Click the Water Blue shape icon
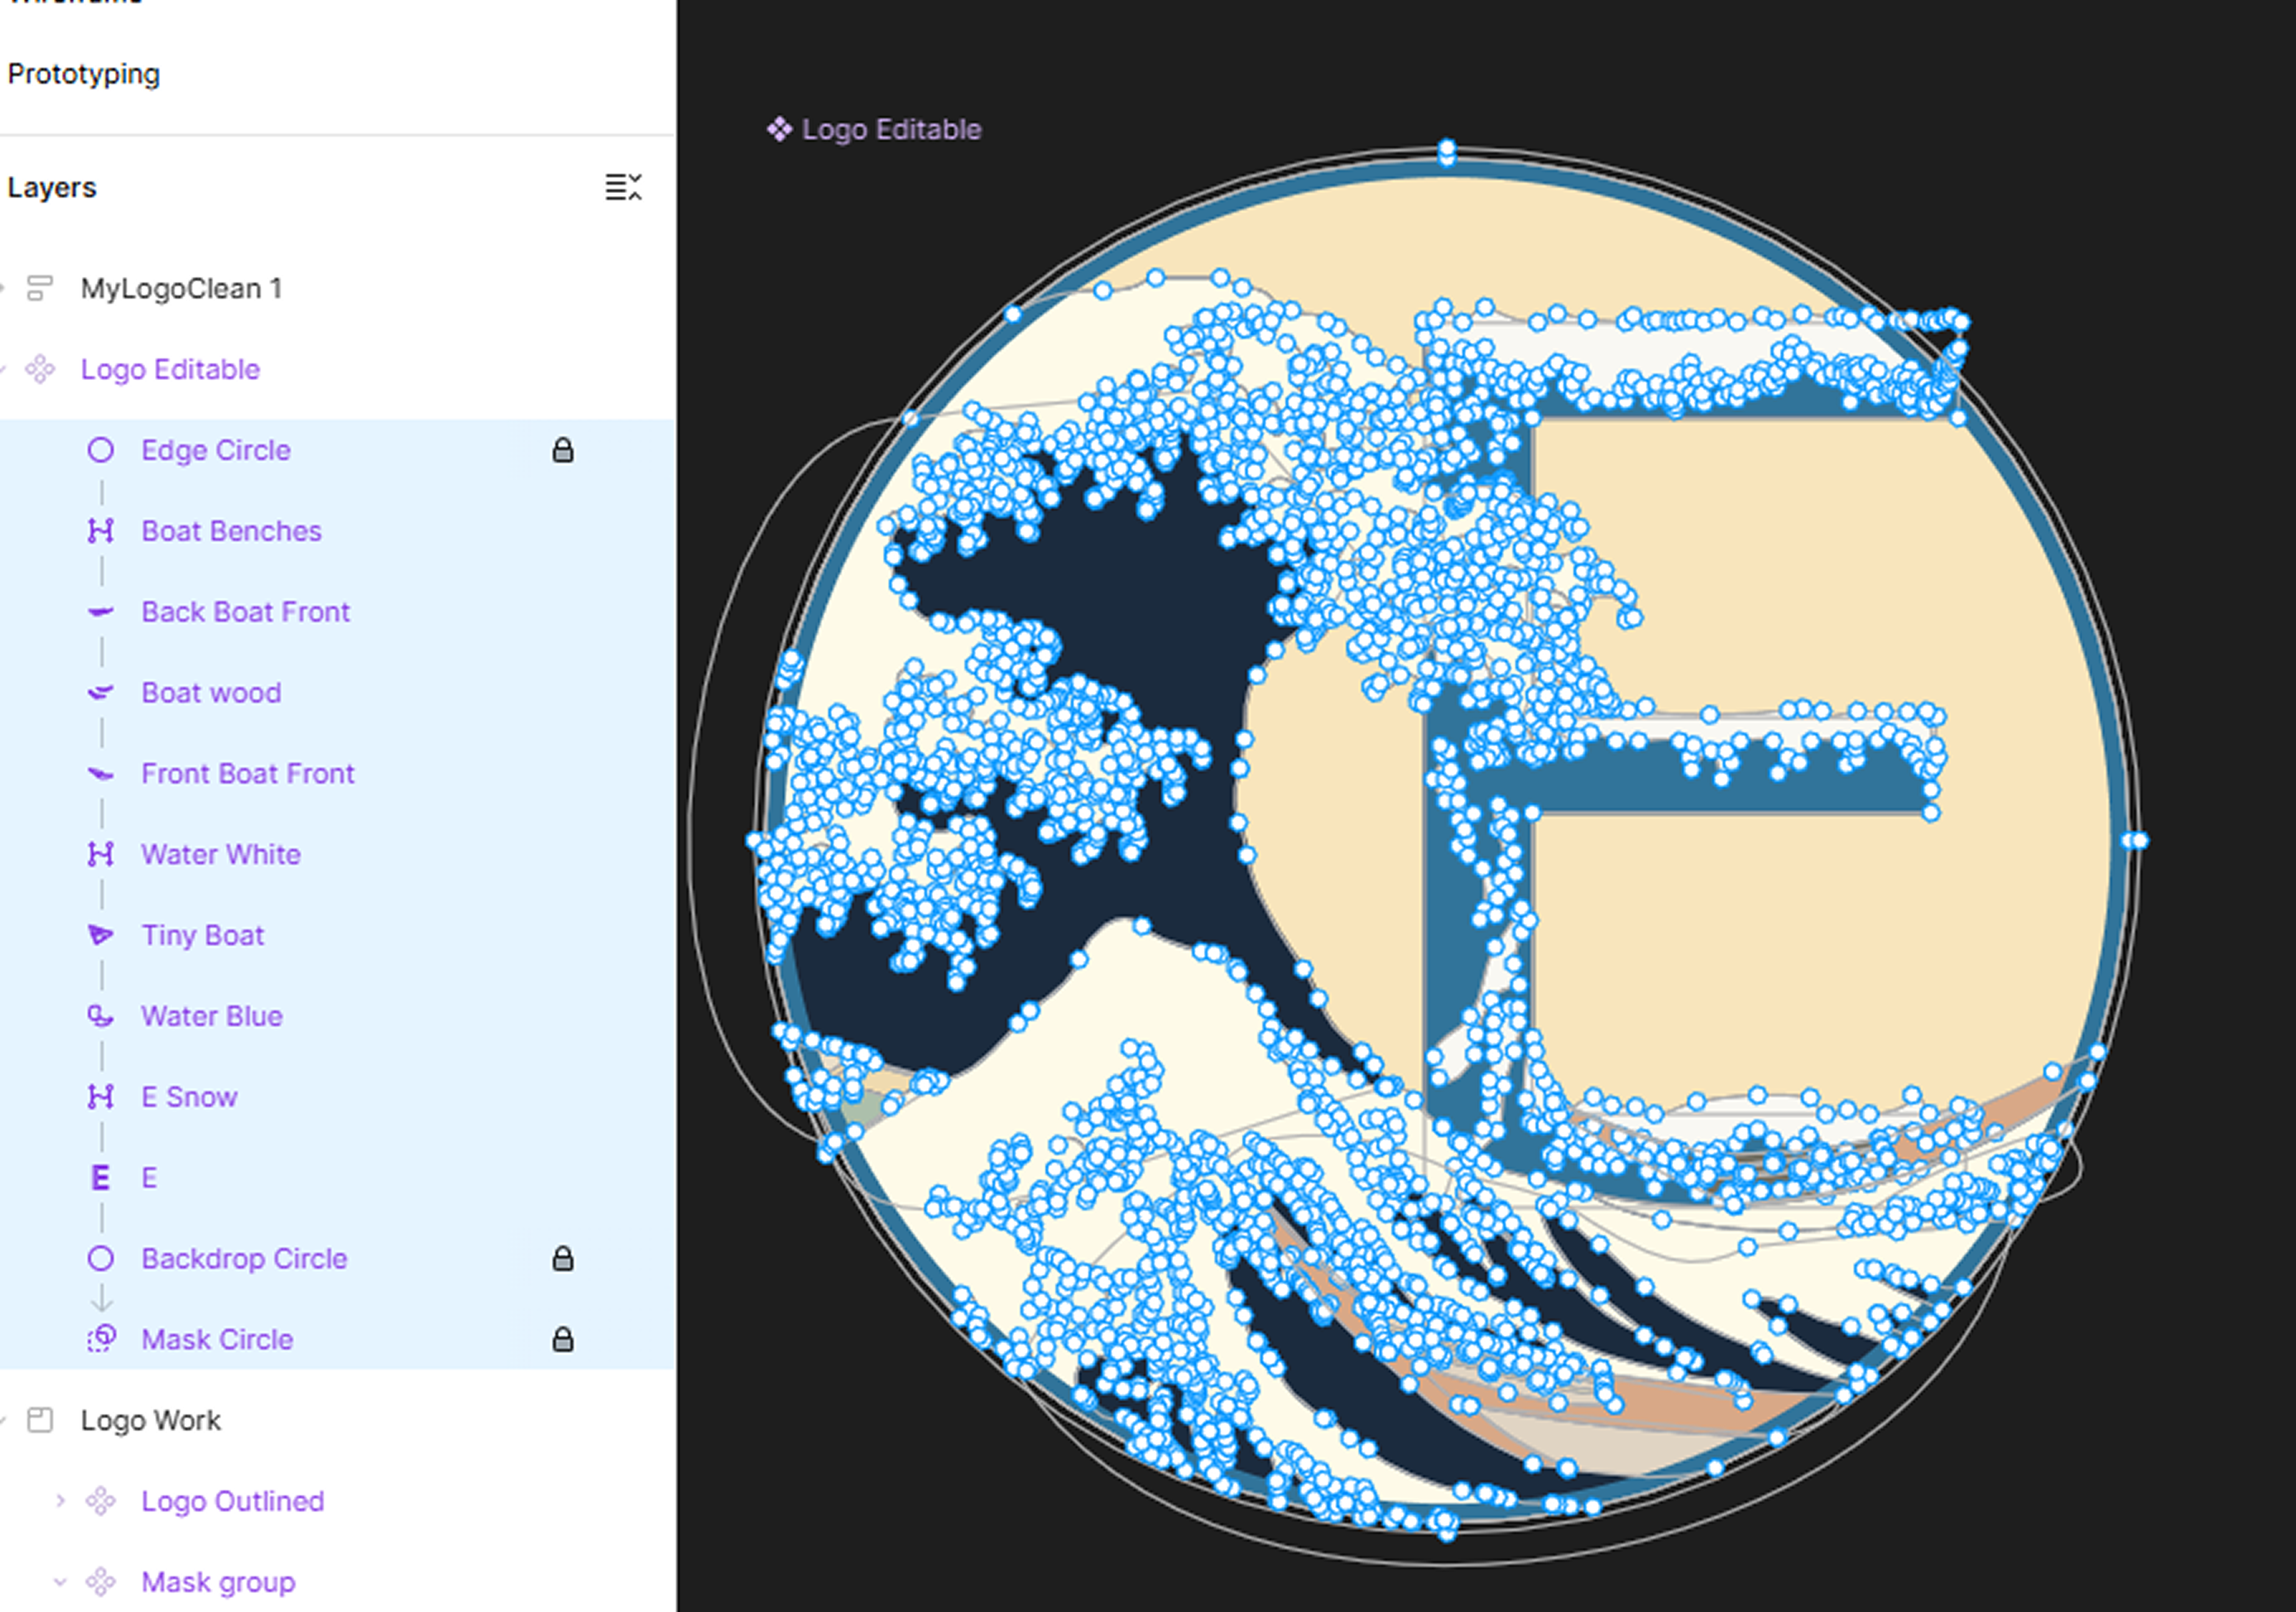Viewport: 2296px width, 1612px height. (x=100, y=1016)
